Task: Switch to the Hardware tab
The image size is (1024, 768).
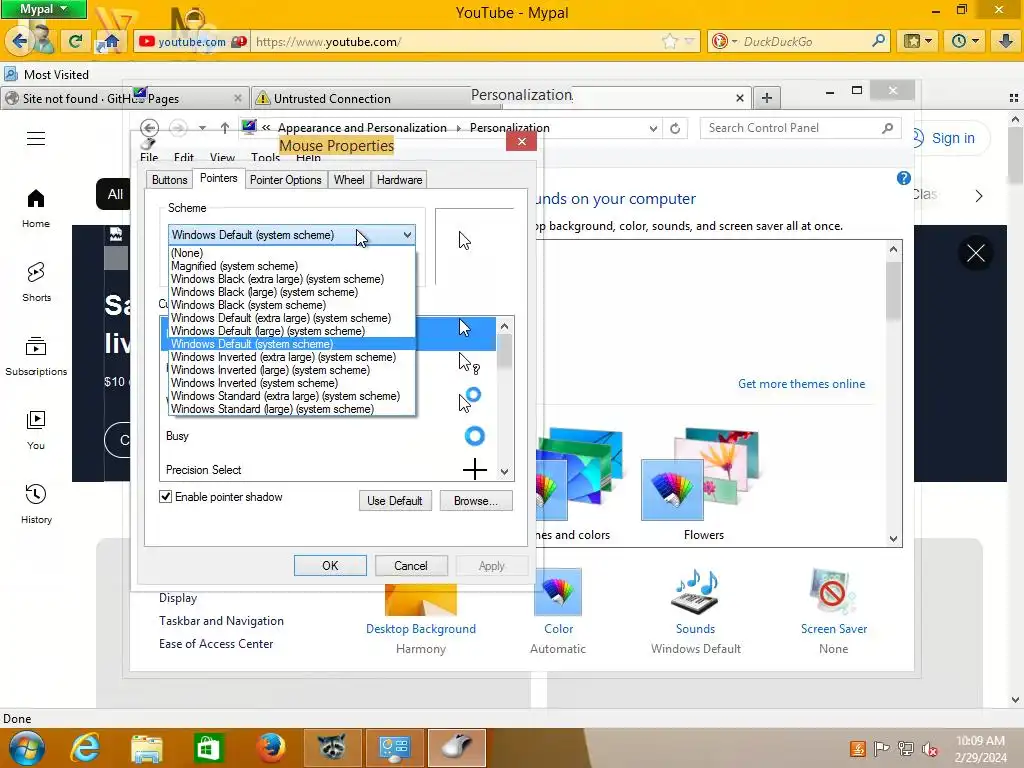Action: pyautogui.click(x=399, y=180)
